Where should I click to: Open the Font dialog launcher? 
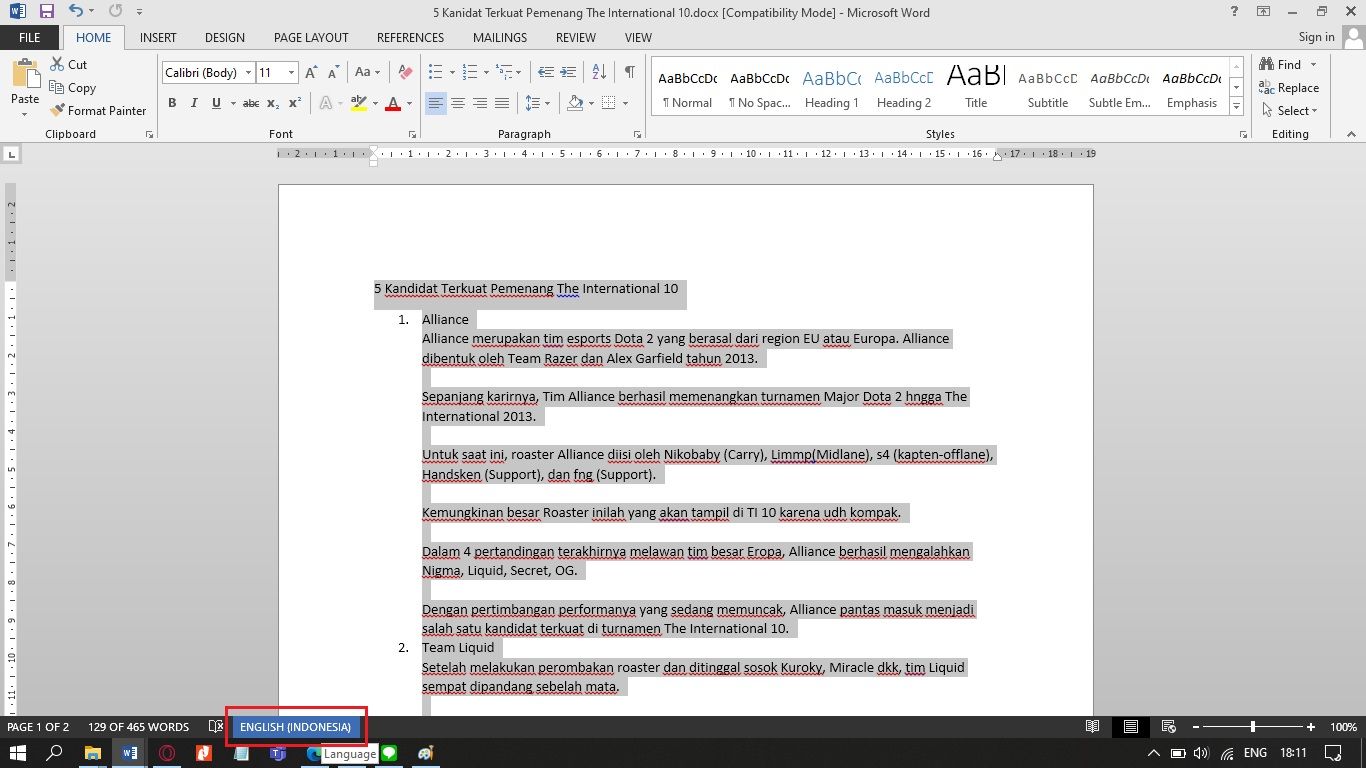411,134
